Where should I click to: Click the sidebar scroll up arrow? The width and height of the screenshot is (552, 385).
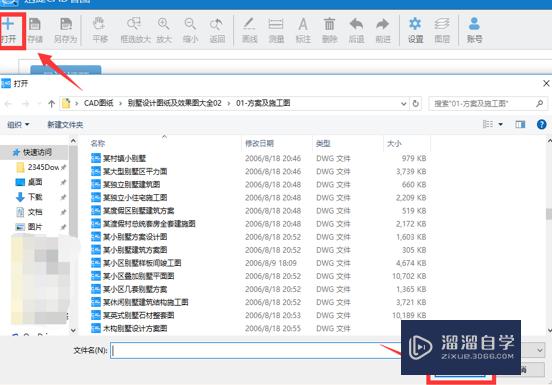pyautogui.click(x=73, y=141)
